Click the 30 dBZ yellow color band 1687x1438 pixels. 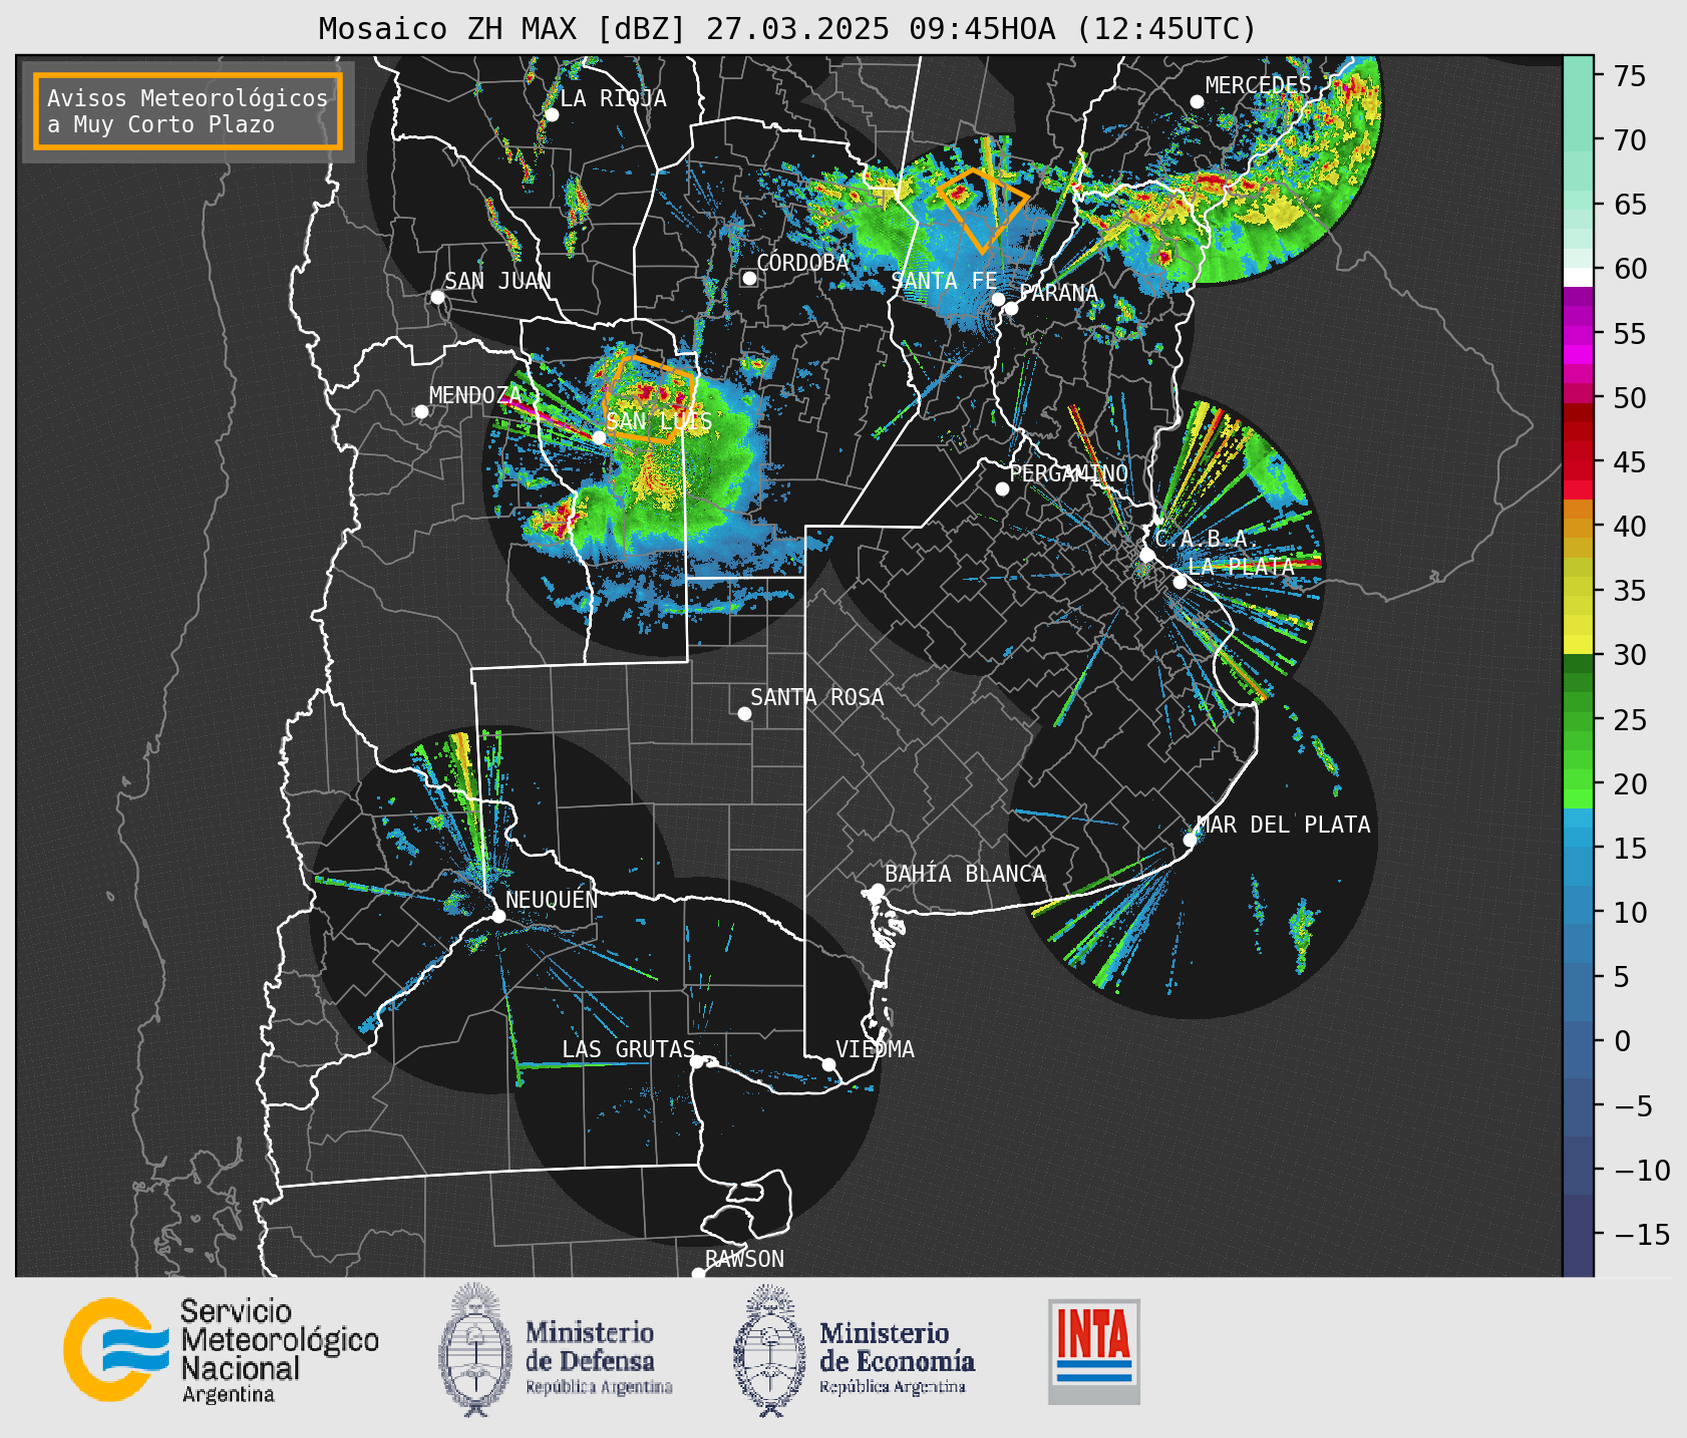1578,645
